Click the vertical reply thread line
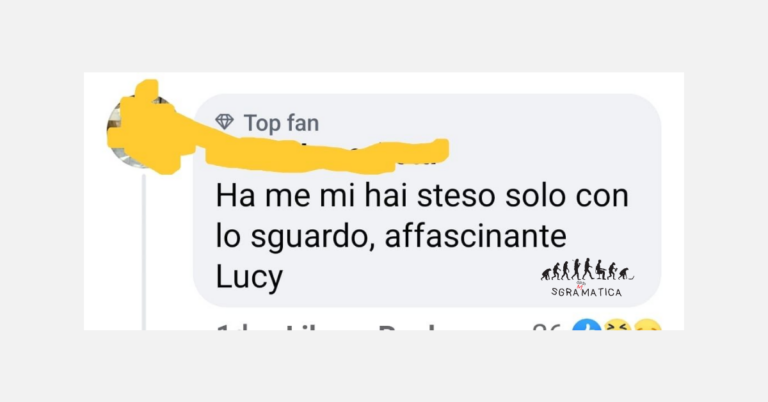 pyautogui.click(x=144, y=252)
